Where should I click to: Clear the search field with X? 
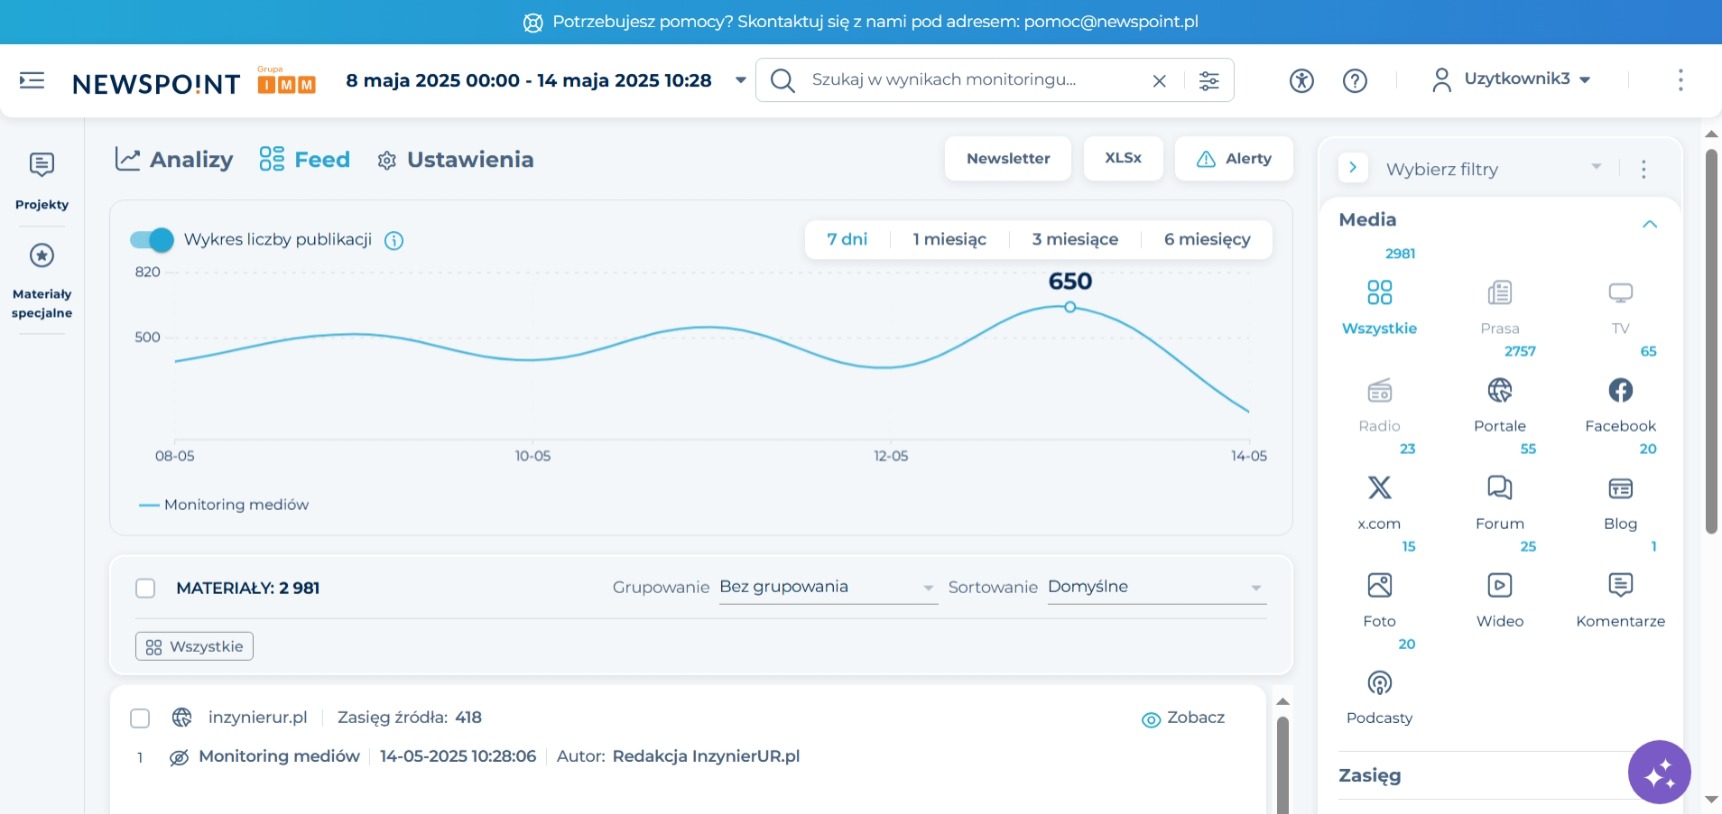pos(1159,81)
